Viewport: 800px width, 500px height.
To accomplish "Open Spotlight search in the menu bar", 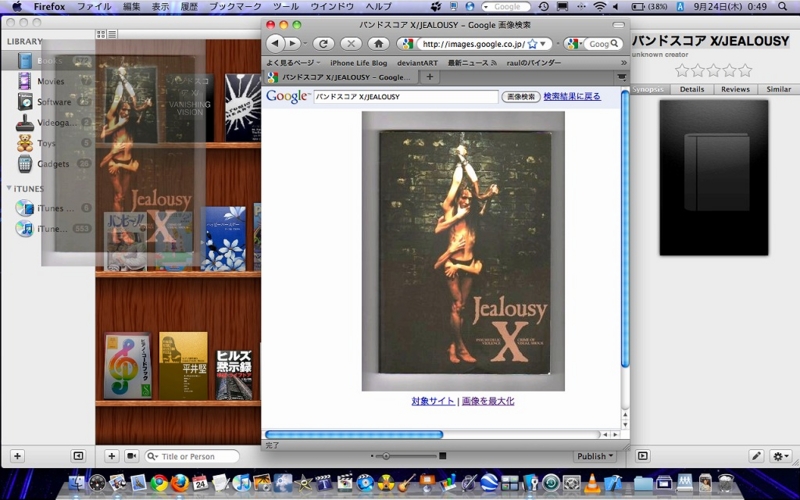I will (x=783, y=7).
